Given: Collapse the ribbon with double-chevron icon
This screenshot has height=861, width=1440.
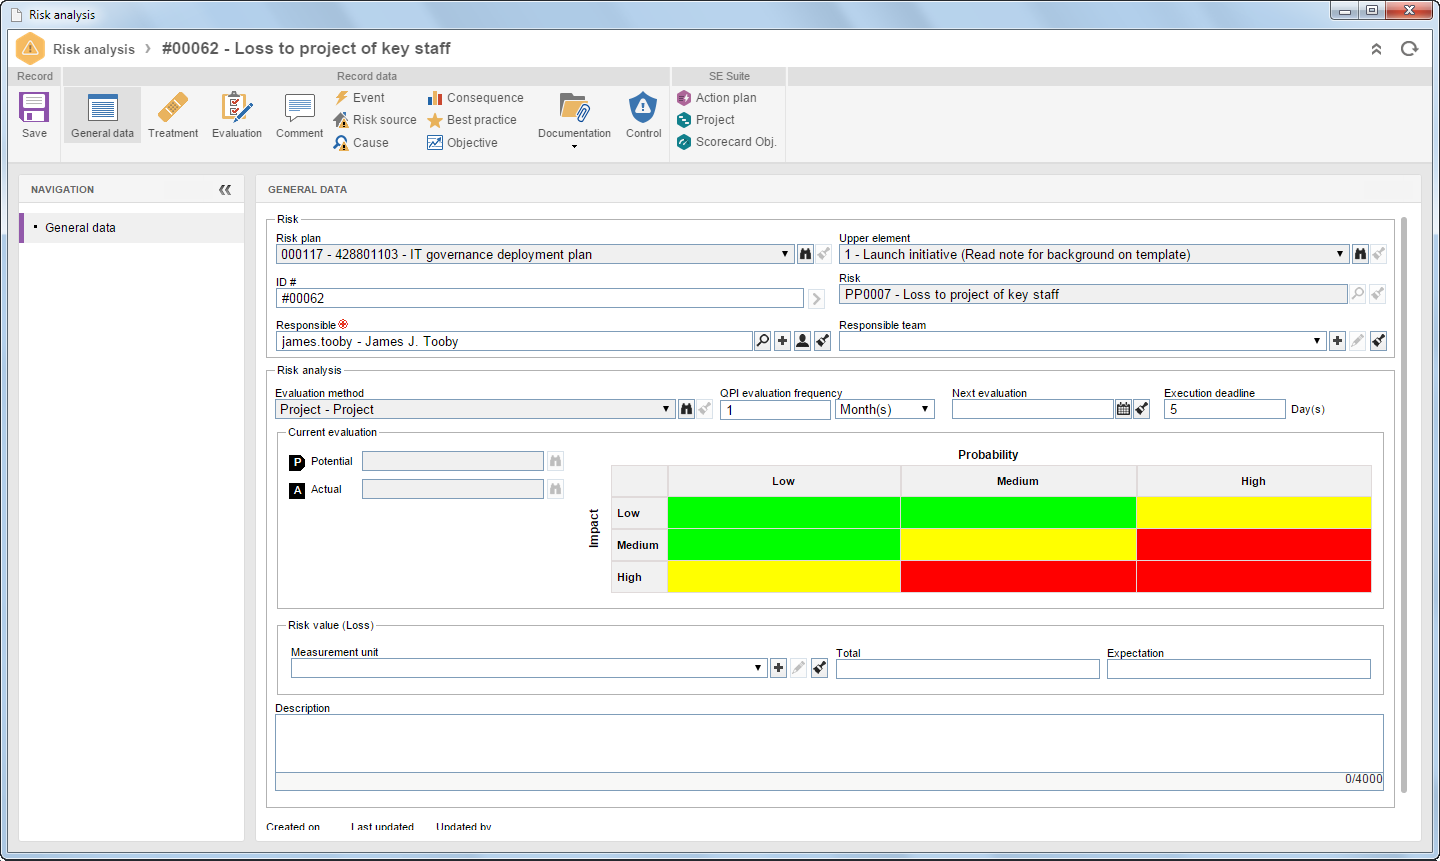Looking at the screenshot, I should click(1376, 49).
